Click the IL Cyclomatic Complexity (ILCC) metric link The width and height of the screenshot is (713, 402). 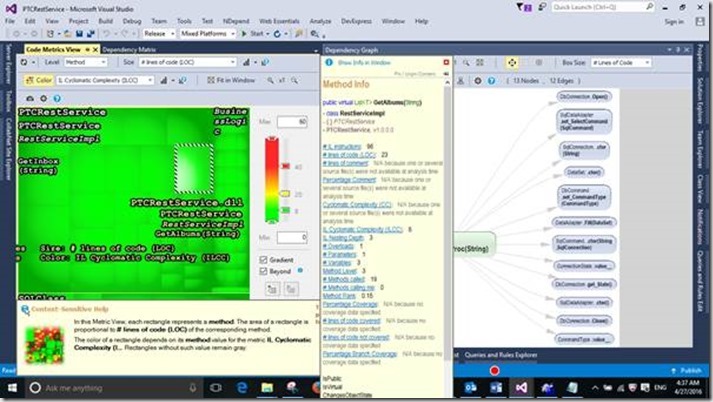coord(363,230)
